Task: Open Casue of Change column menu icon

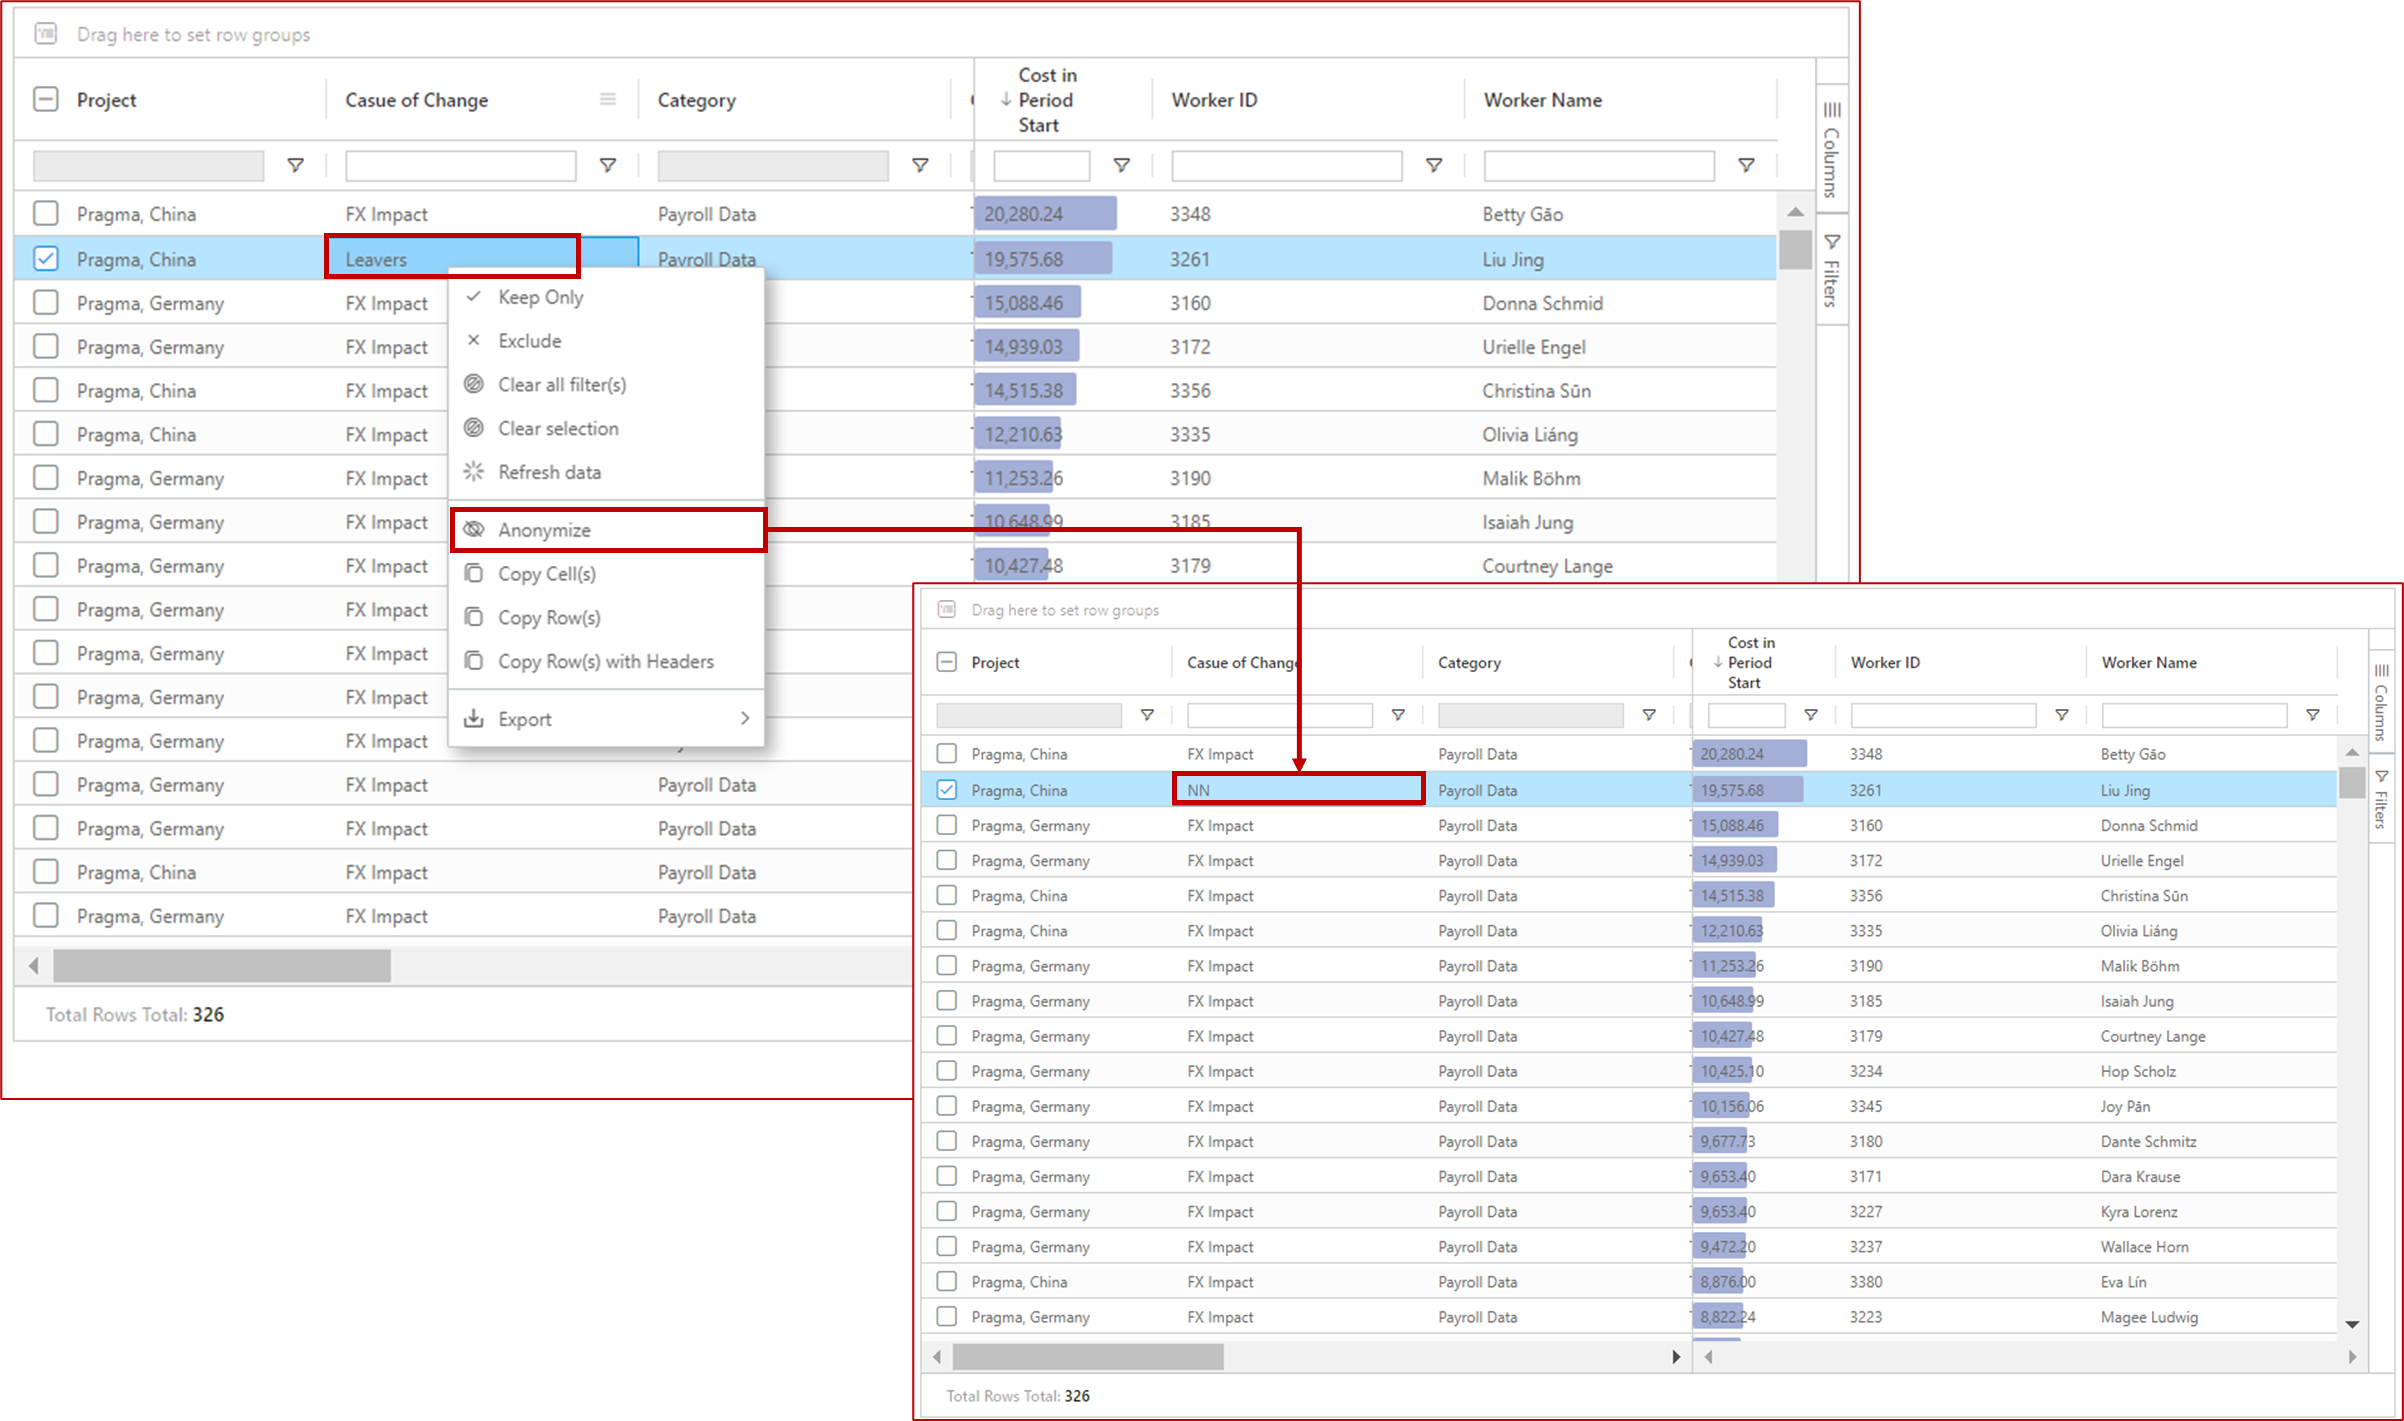Action: (607, 99)
